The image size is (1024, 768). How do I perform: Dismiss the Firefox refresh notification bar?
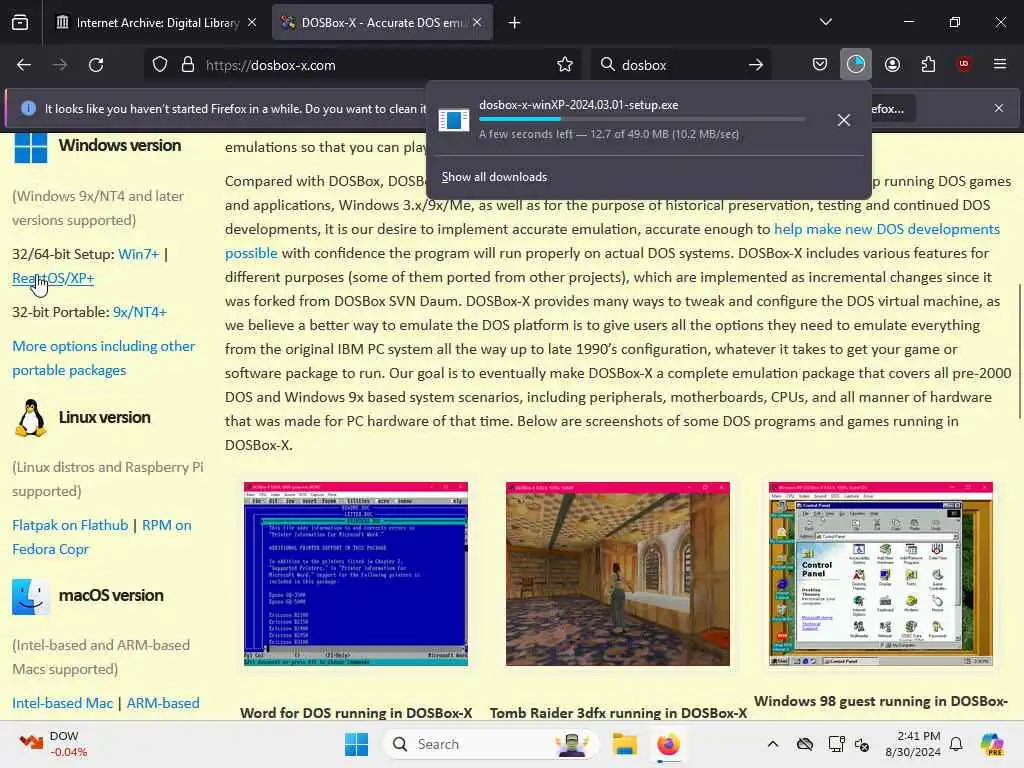click(999, 108)
